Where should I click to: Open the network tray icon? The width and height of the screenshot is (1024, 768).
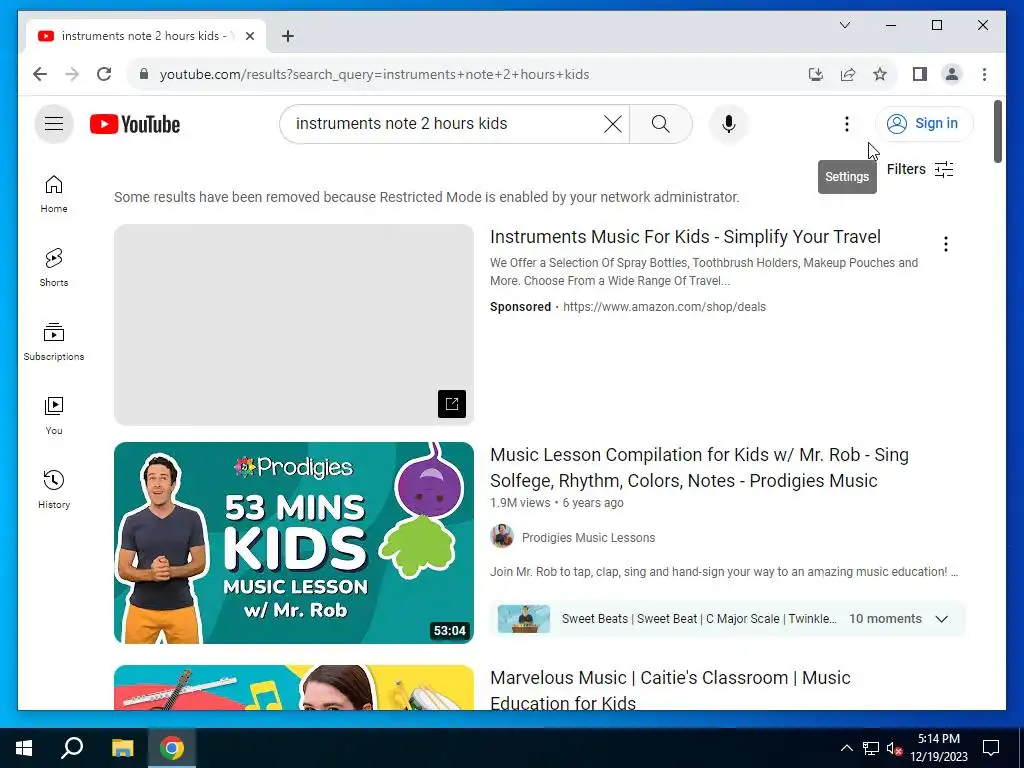(871, 748)
